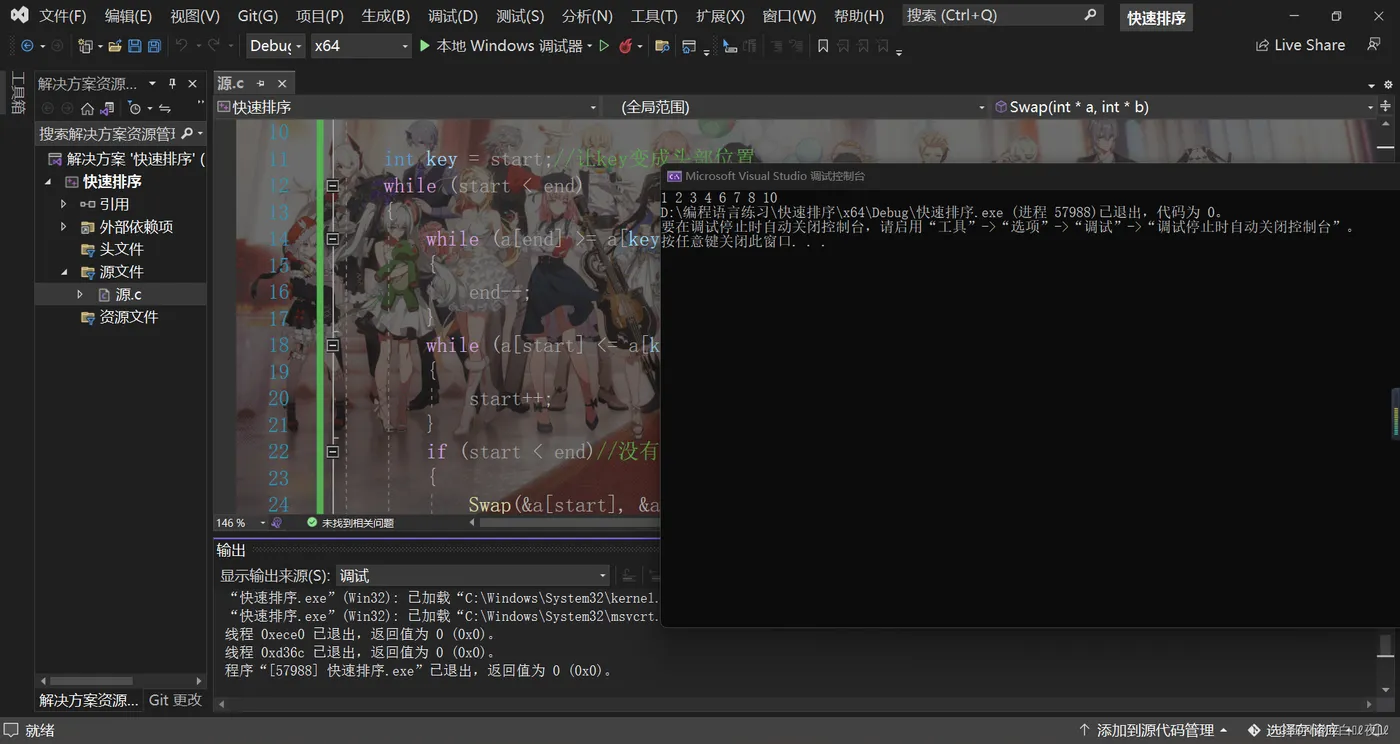Click the pending changes filter clock icon
The image size is (1400, 744).
pos(135,108)
